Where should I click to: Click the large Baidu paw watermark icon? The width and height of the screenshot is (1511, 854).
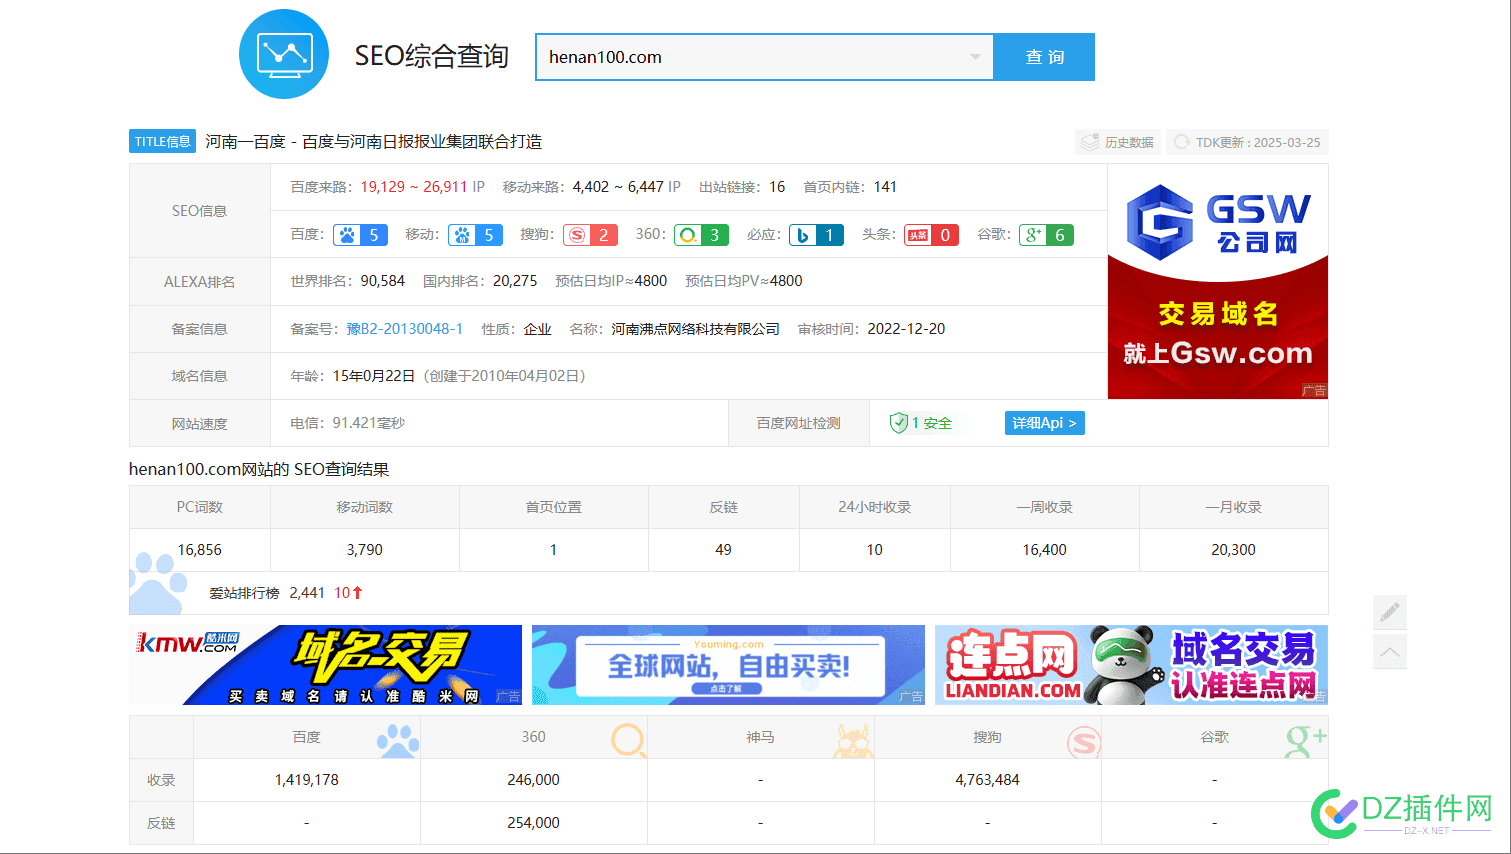click(x=158, y=583)
